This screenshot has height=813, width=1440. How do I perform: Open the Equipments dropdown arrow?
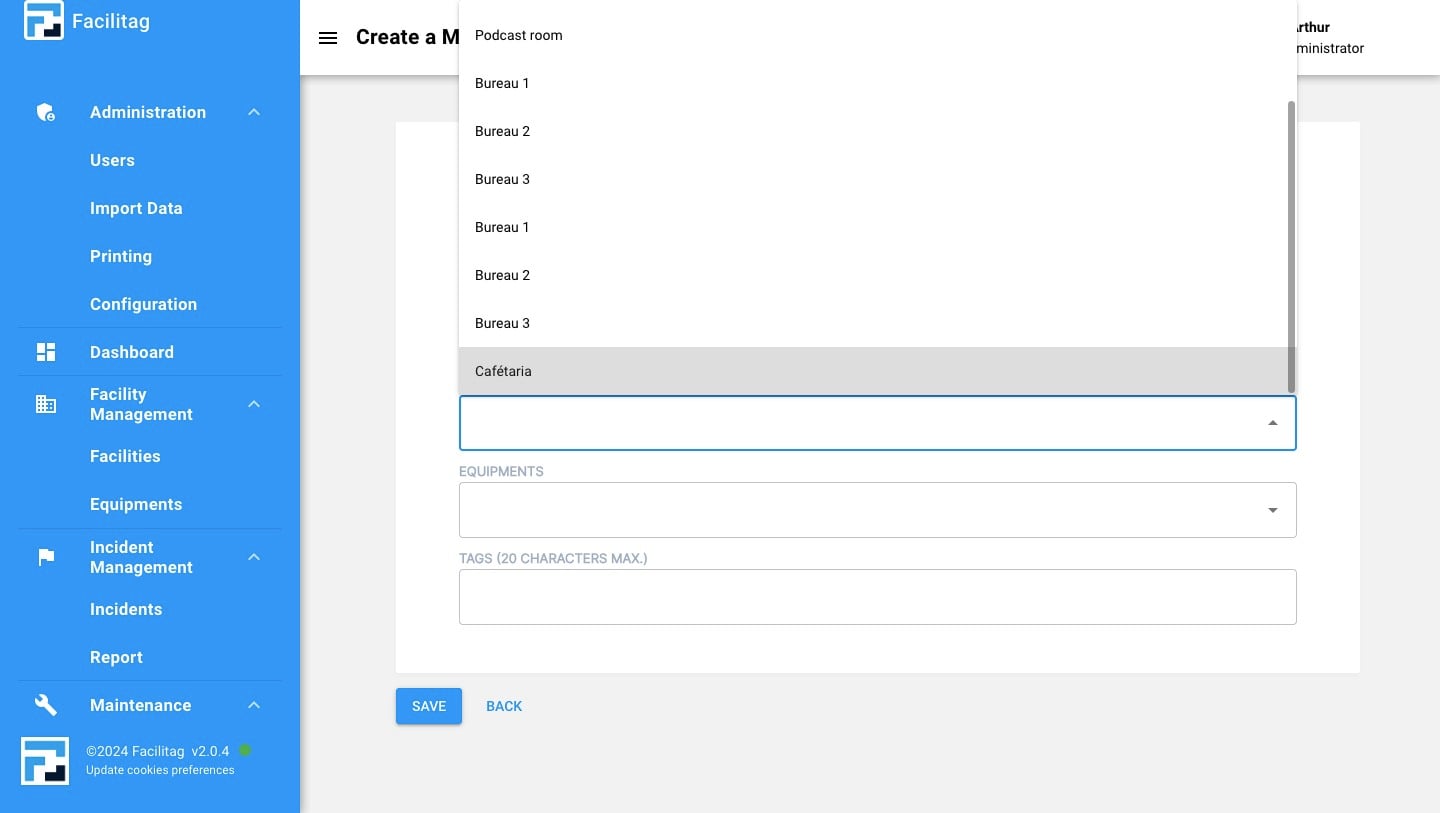1272,510
